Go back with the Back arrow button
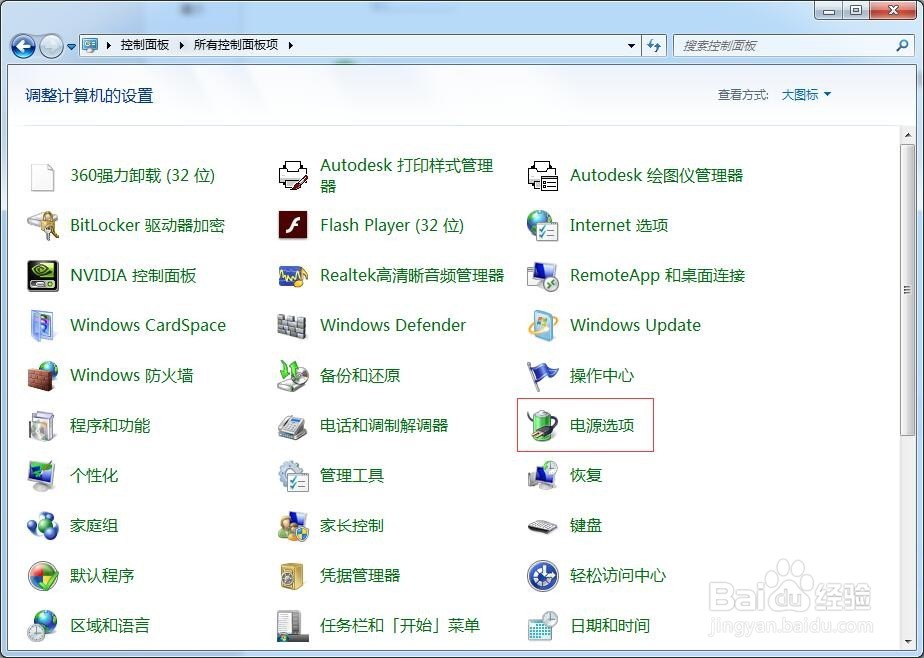 coord(24,46)
